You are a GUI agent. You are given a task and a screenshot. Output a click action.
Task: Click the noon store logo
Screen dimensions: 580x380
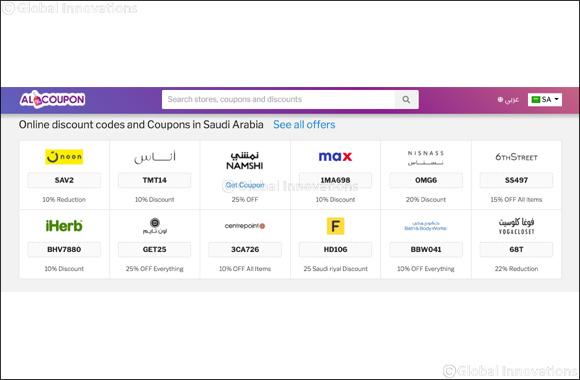click(64, 157)
